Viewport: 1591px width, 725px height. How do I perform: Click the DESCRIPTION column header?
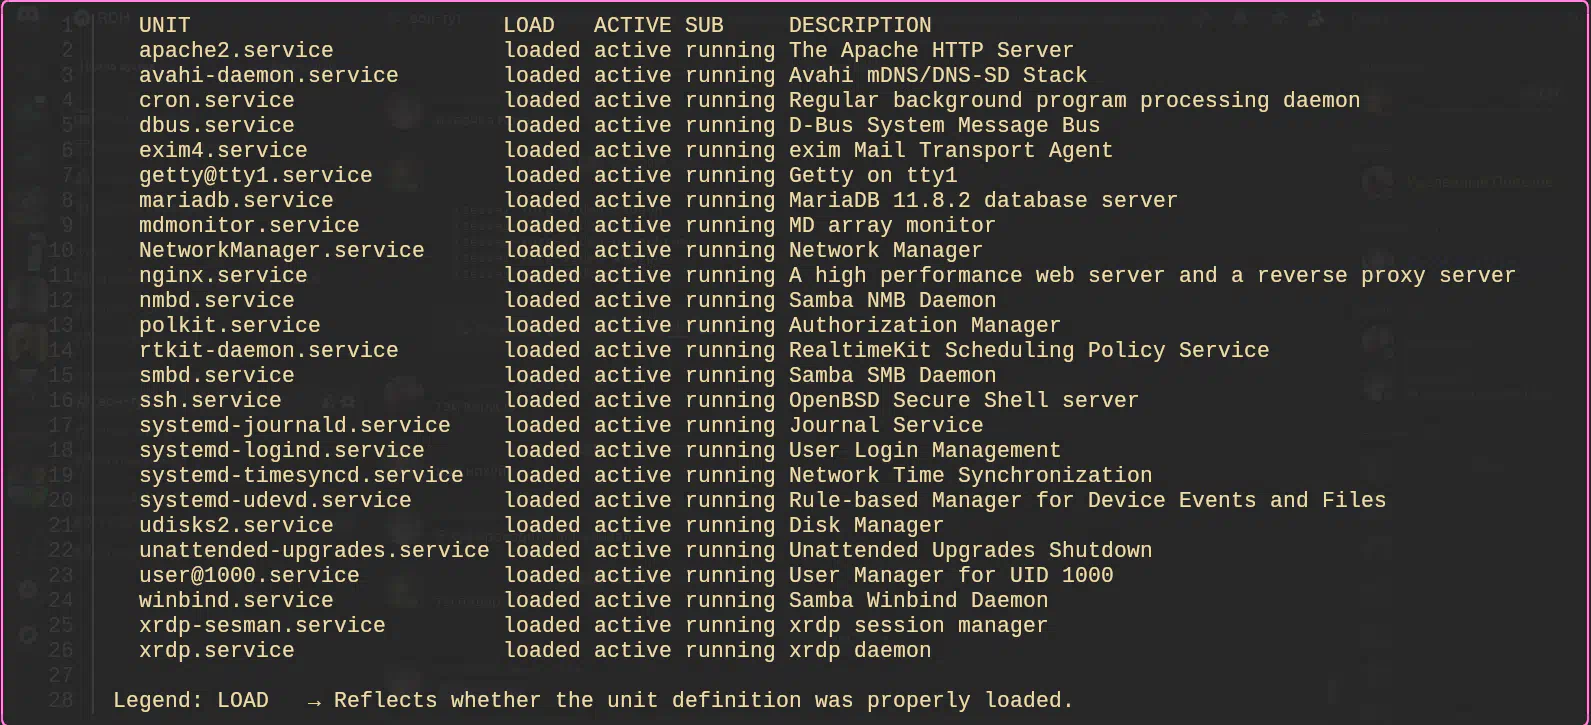pyautogui.click(x=859, y=26)
